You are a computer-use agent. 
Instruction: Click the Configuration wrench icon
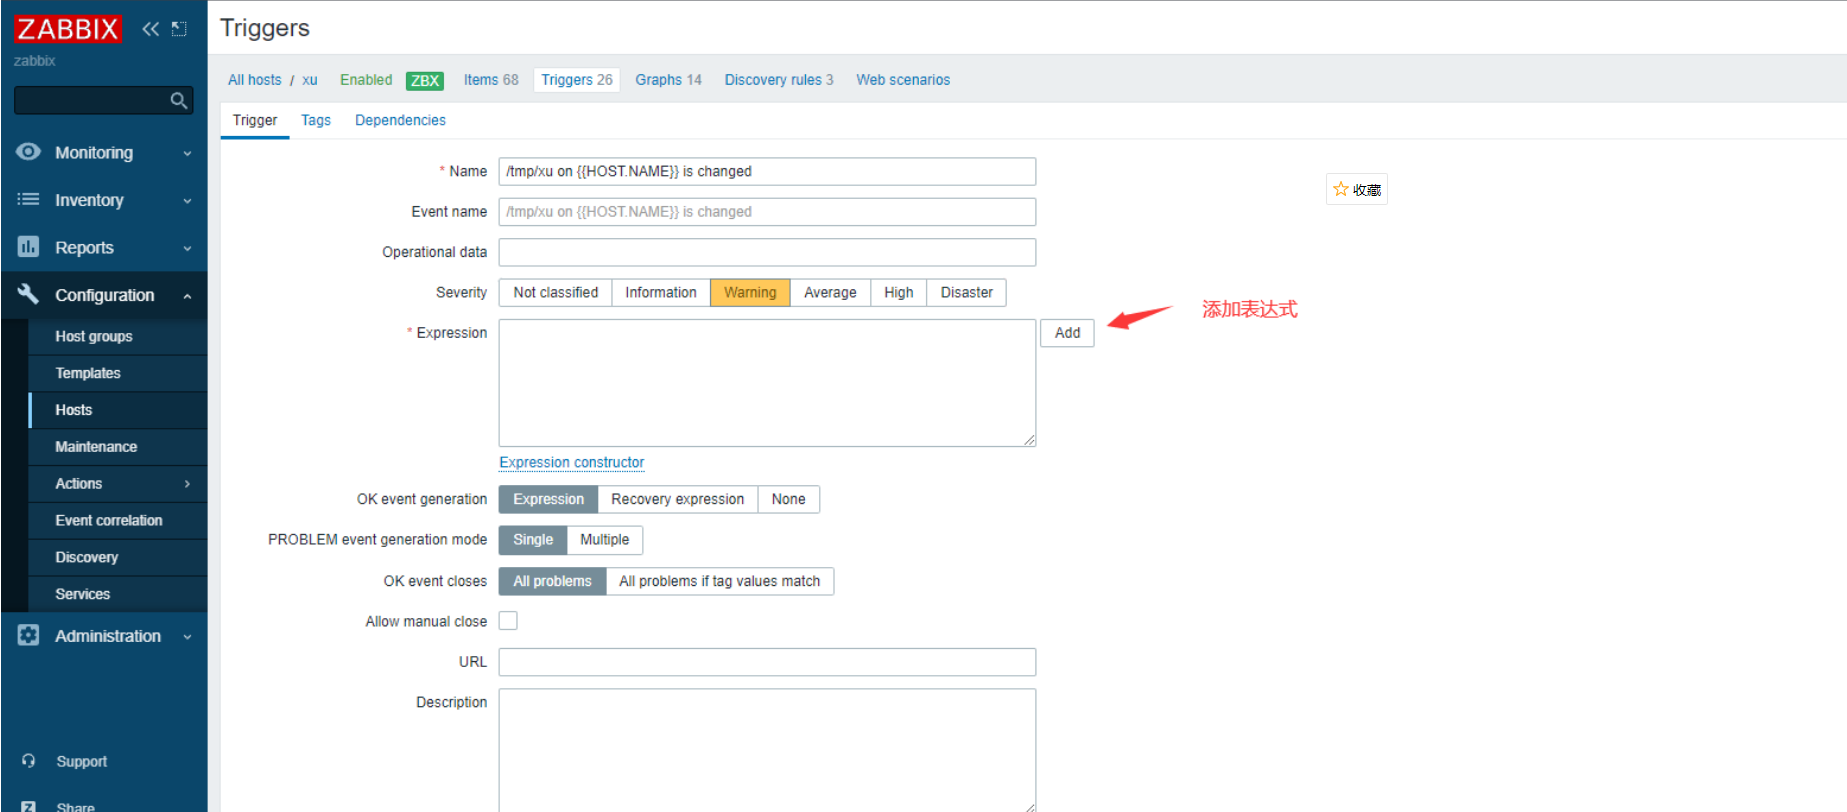29,294
